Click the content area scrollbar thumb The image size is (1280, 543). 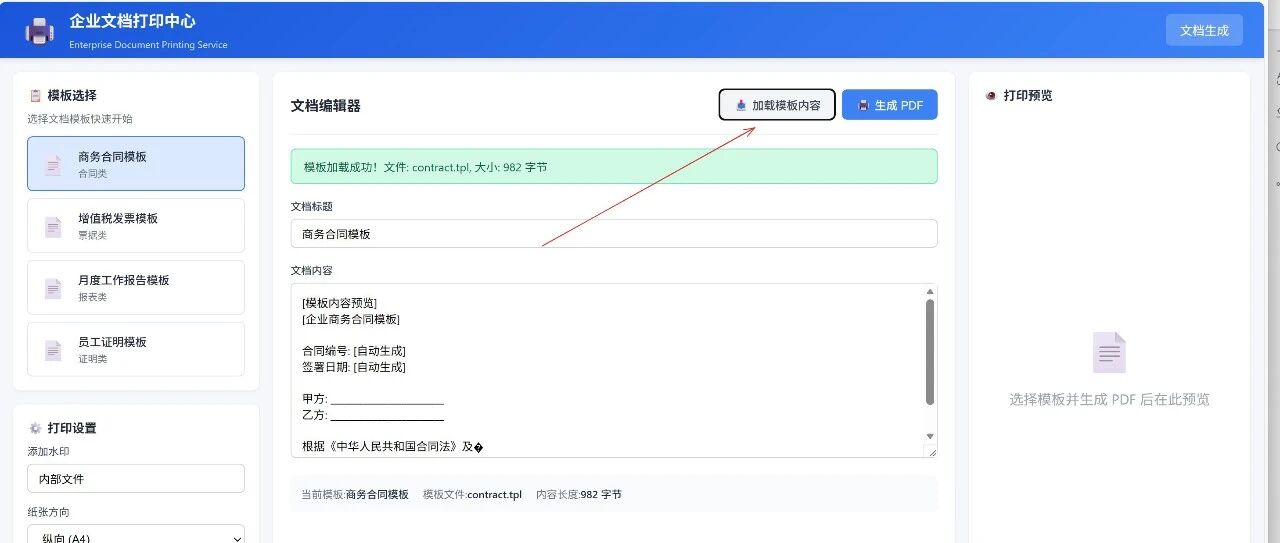[x=930, y=352]
